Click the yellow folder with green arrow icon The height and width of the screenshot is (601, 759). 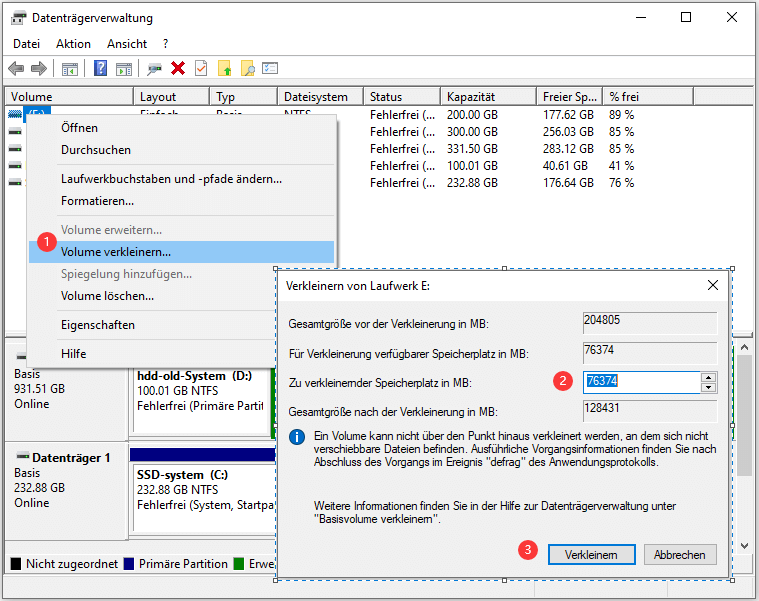tap(225, 68)
